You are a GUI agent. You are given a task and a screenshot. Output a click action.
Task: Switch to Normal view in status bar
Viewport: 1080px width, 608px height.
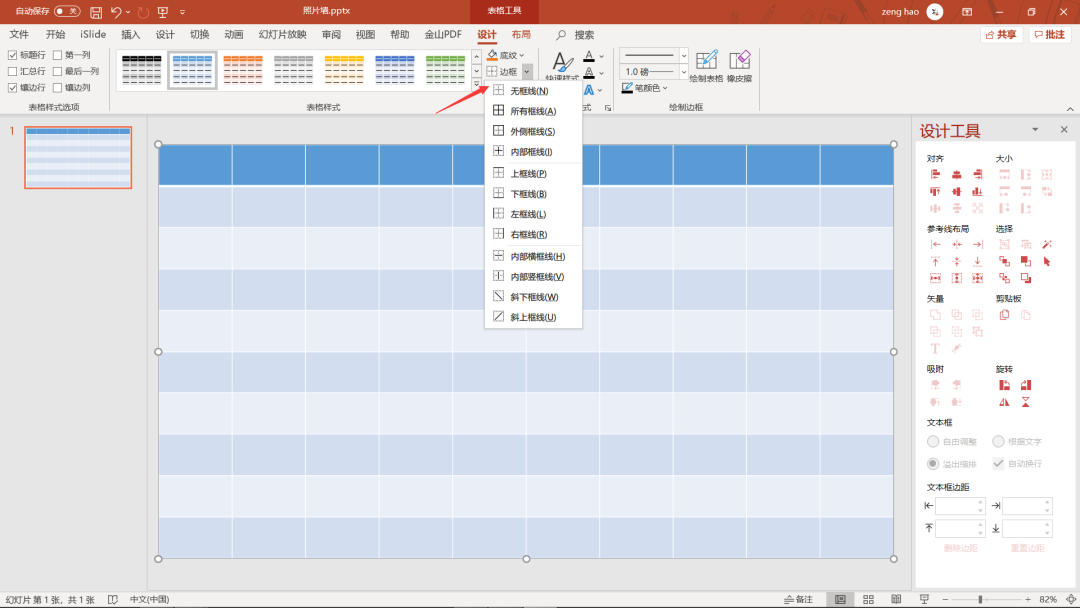click(x=840, y=599)
